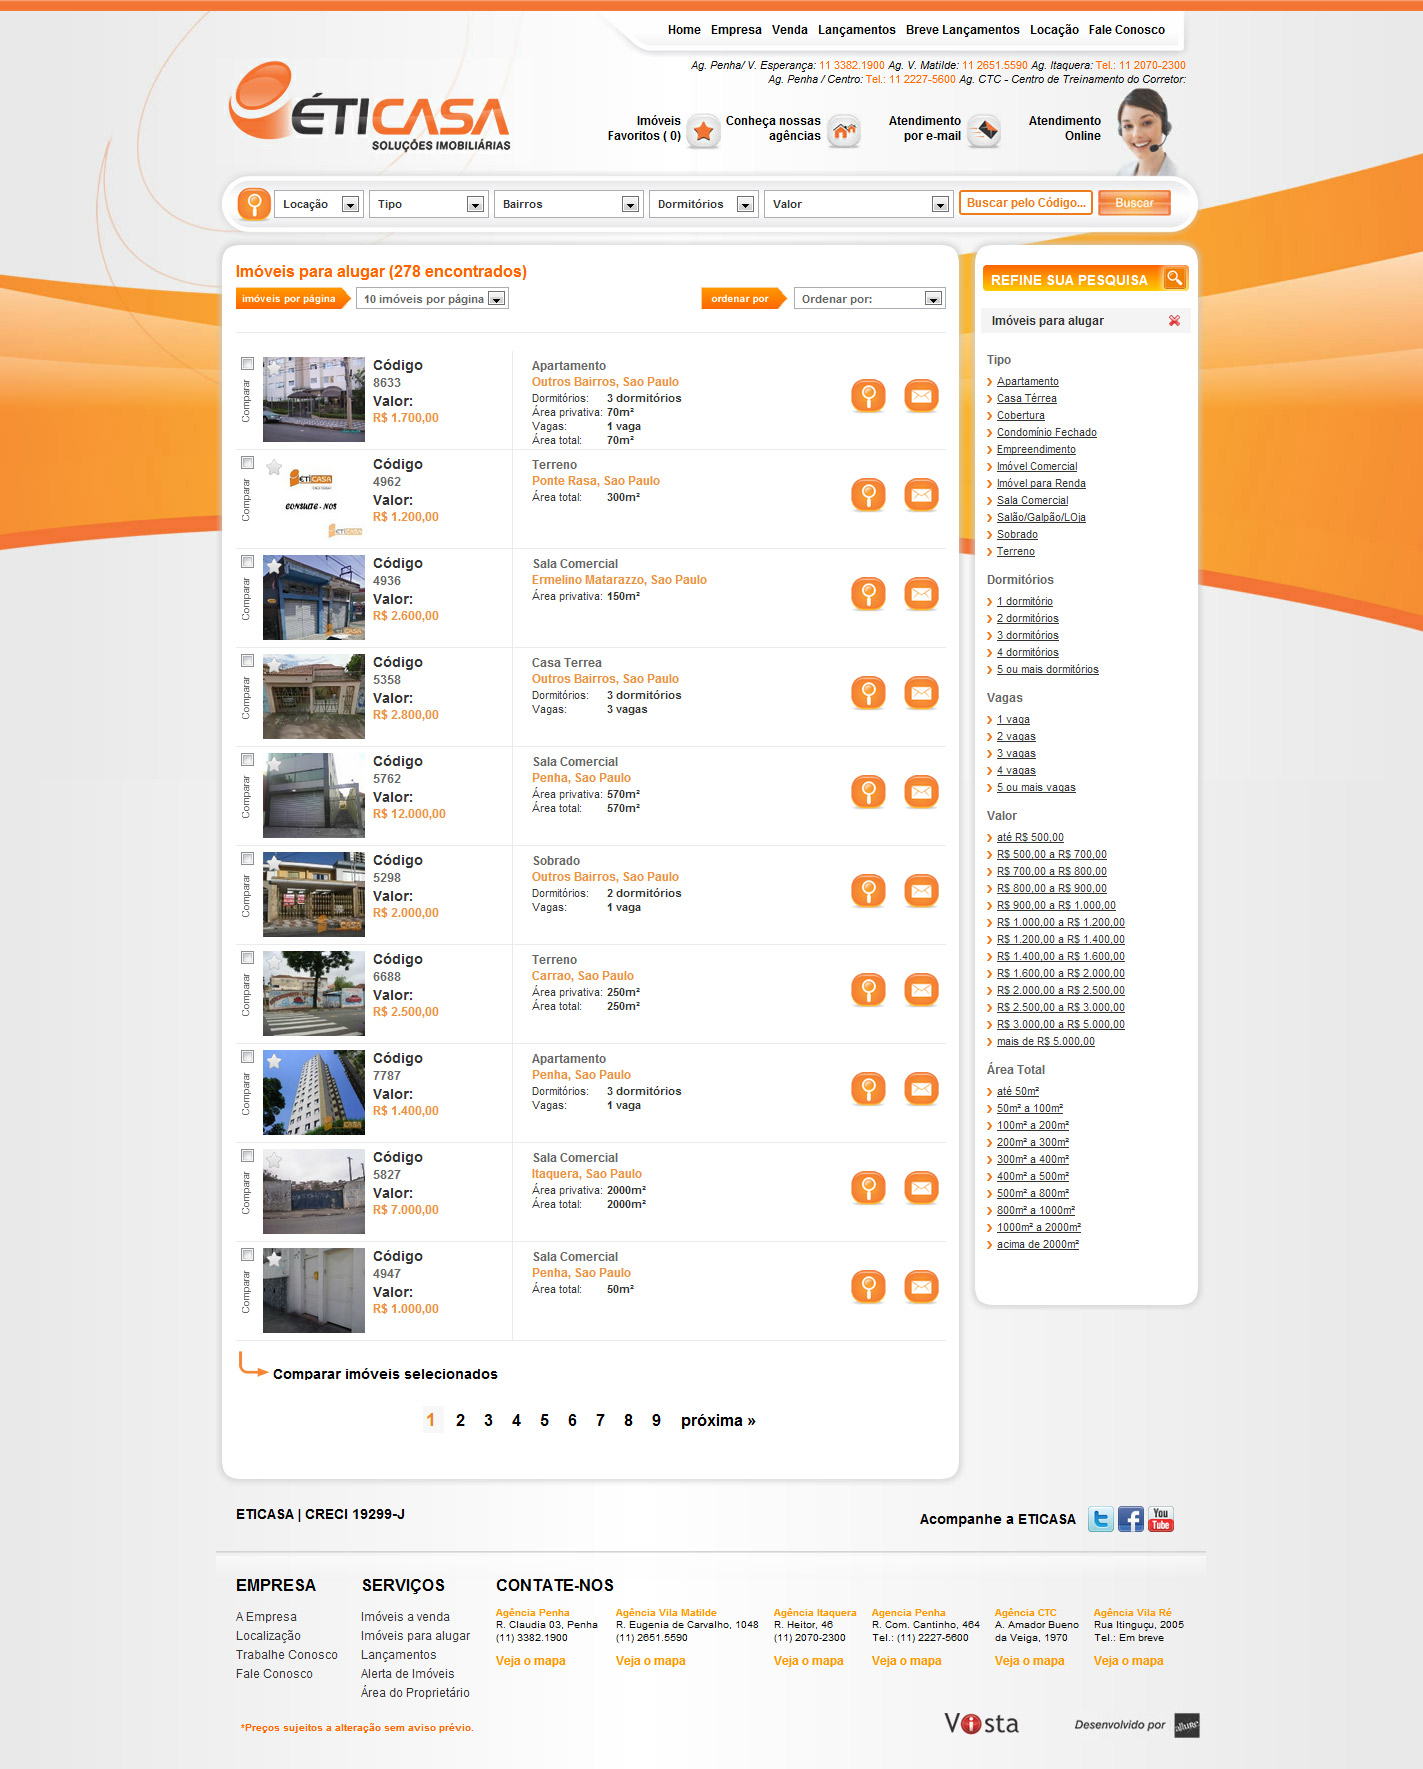Tick Comparar checkbox for code 5827

click(x=247, y=1156)
